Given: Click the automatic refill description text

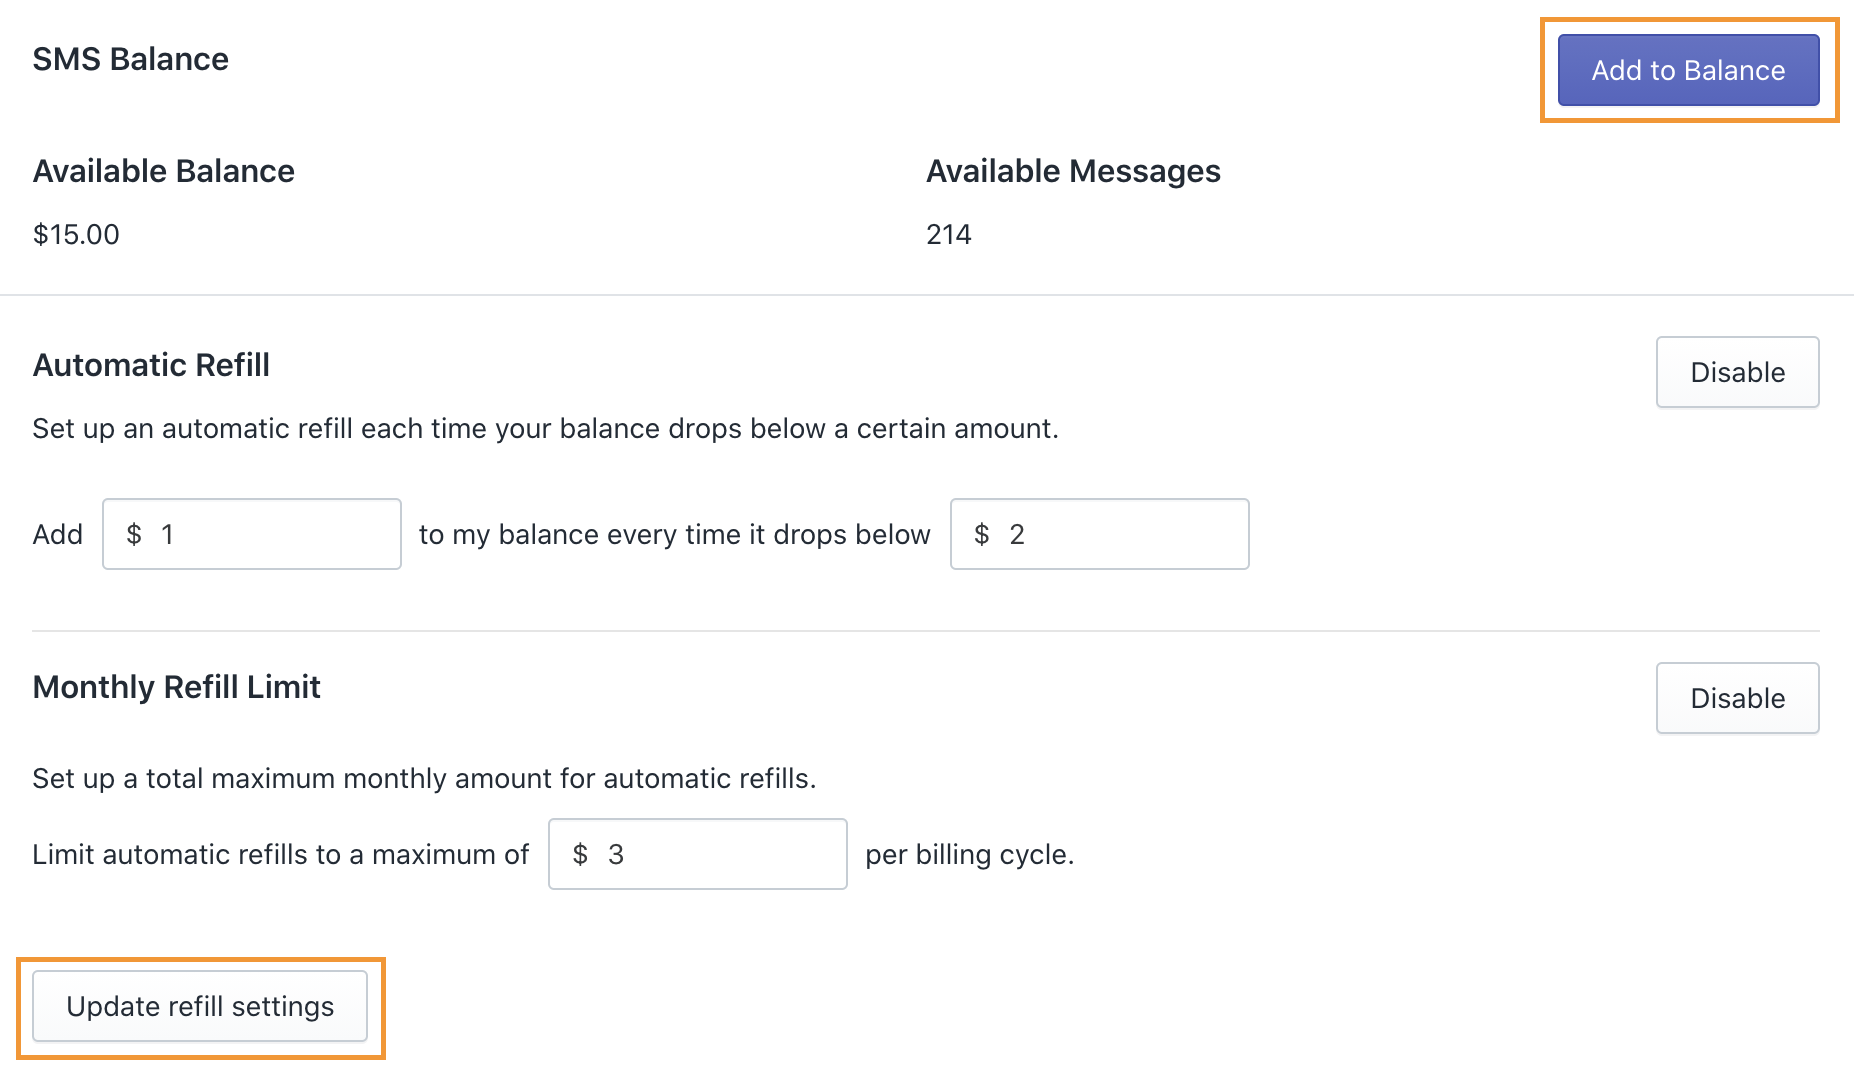Looking at the screenshot, I should [x=545, y=428].
